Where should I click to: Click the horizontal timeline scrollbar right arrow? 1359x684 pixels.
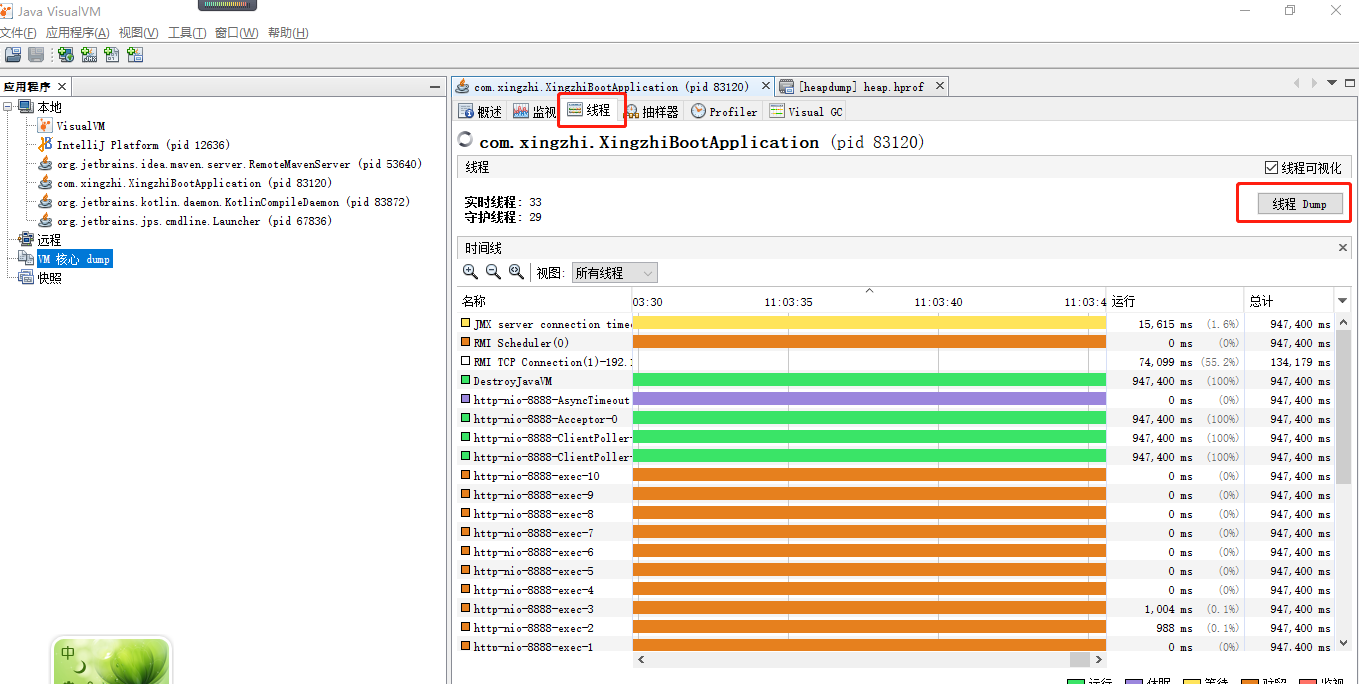coord(1098,660)
